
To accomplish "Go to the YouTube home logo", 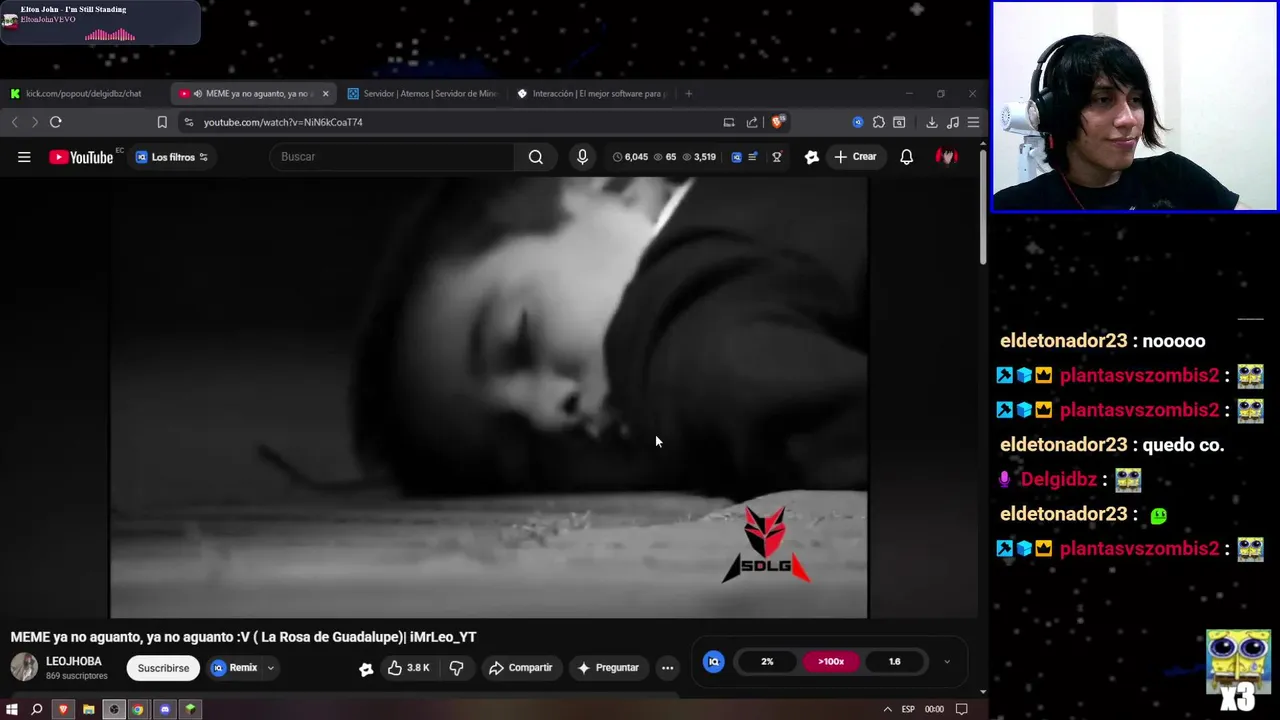I will point(81,157).
